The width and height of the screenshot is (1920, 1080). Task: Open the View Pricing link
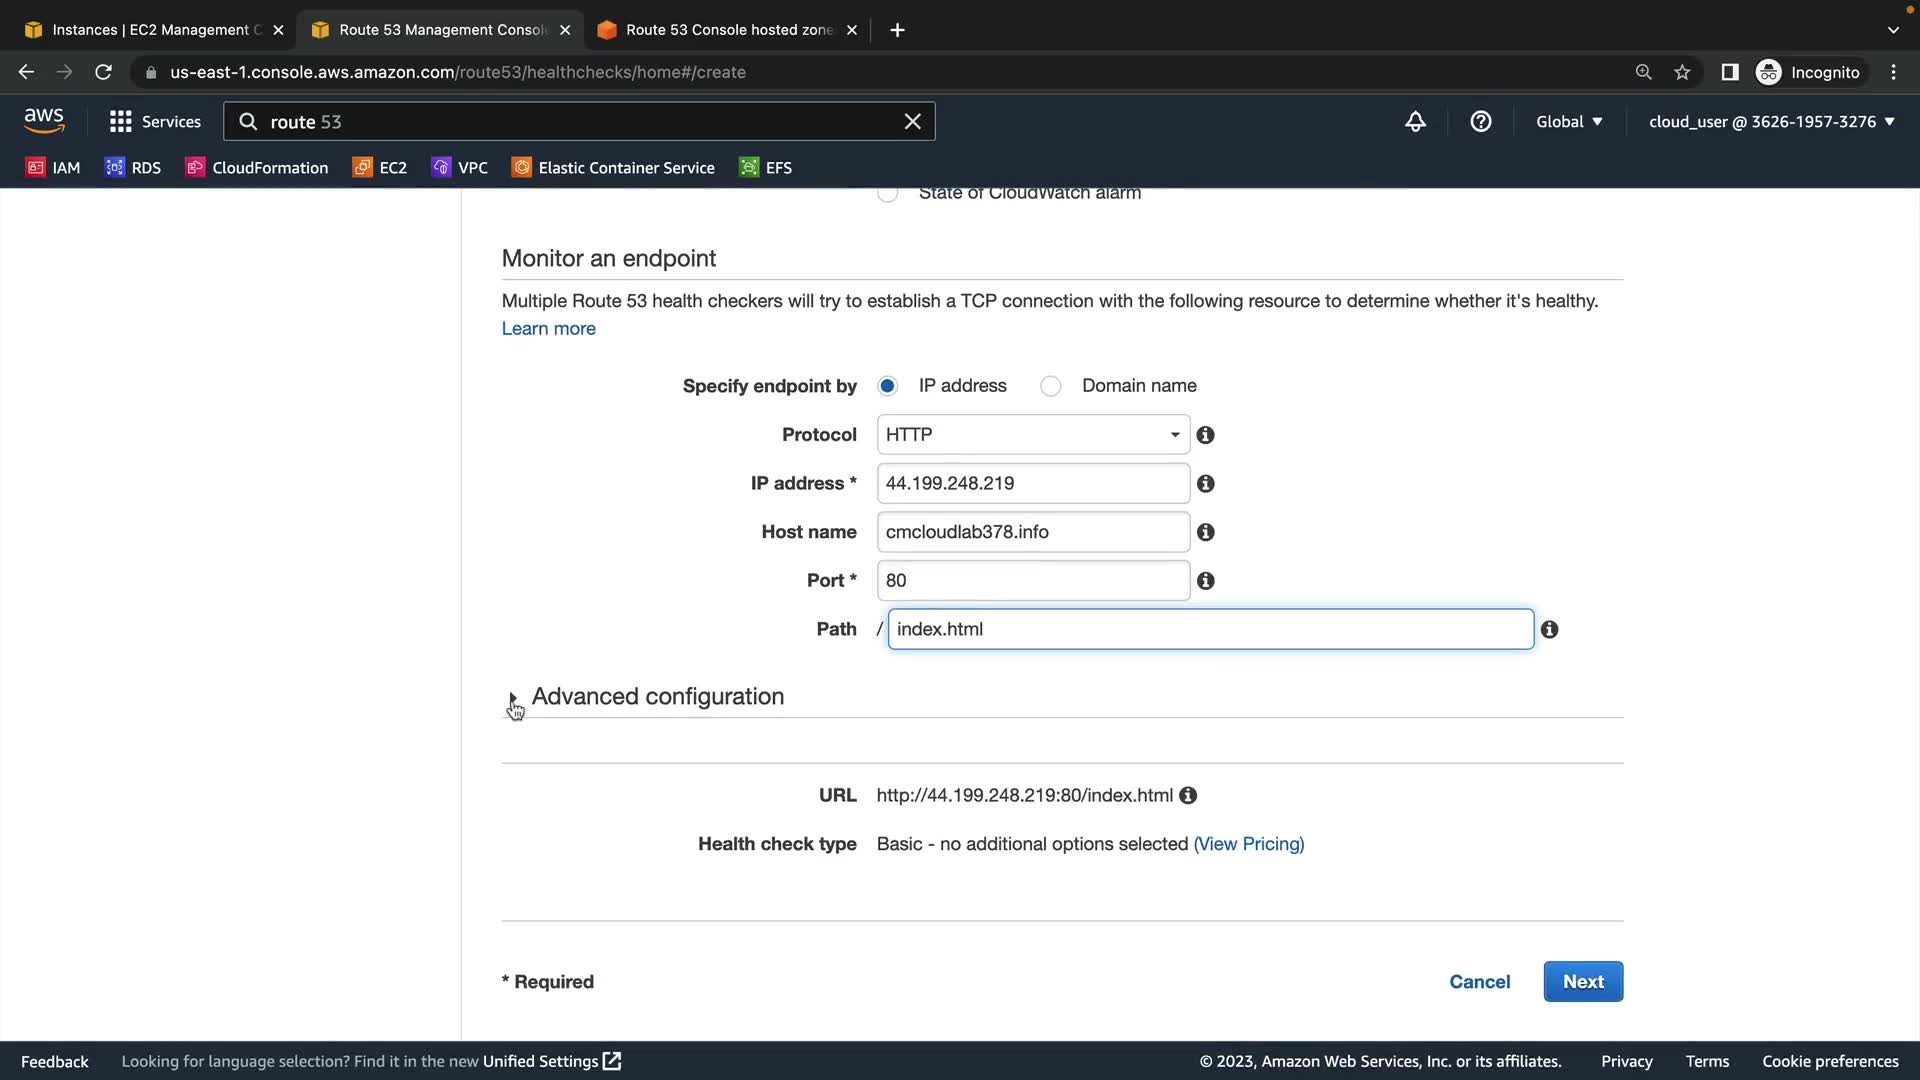tap(1248, 844)
